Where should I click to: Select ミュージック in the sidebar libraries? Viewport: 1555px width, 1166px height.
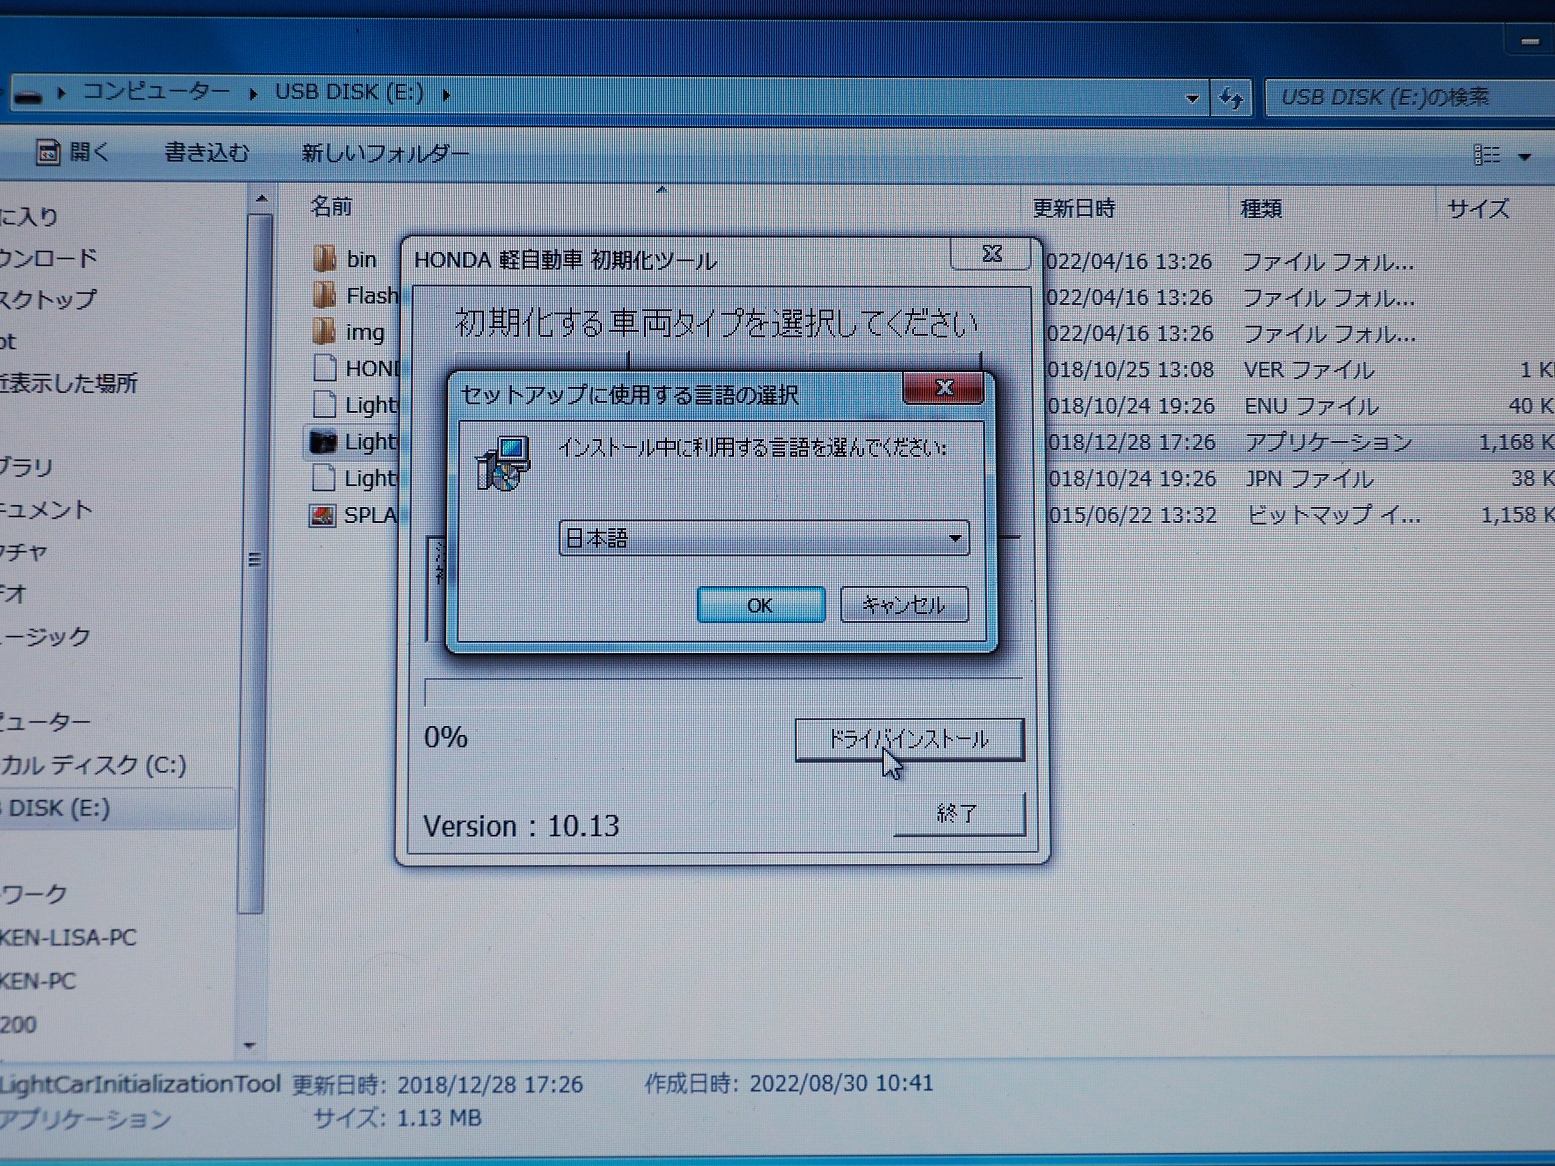[45, 636]
